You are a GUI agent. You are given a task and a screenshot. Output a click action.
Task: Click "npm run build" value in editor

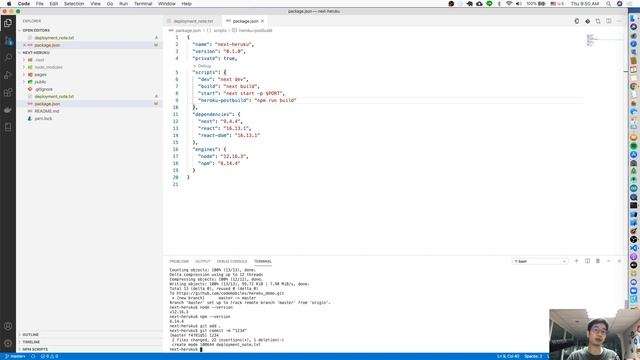(x=275, y=100)
